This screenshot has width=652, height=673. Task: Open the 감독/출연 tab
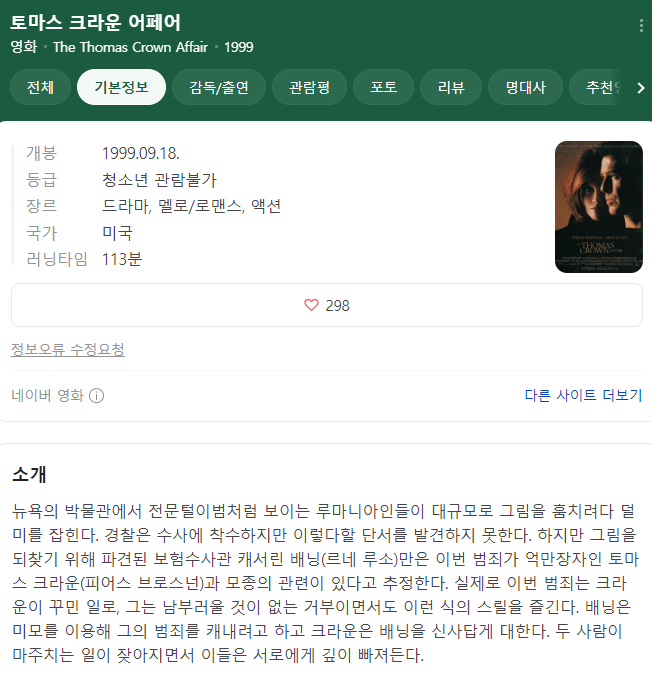point(219,88)
